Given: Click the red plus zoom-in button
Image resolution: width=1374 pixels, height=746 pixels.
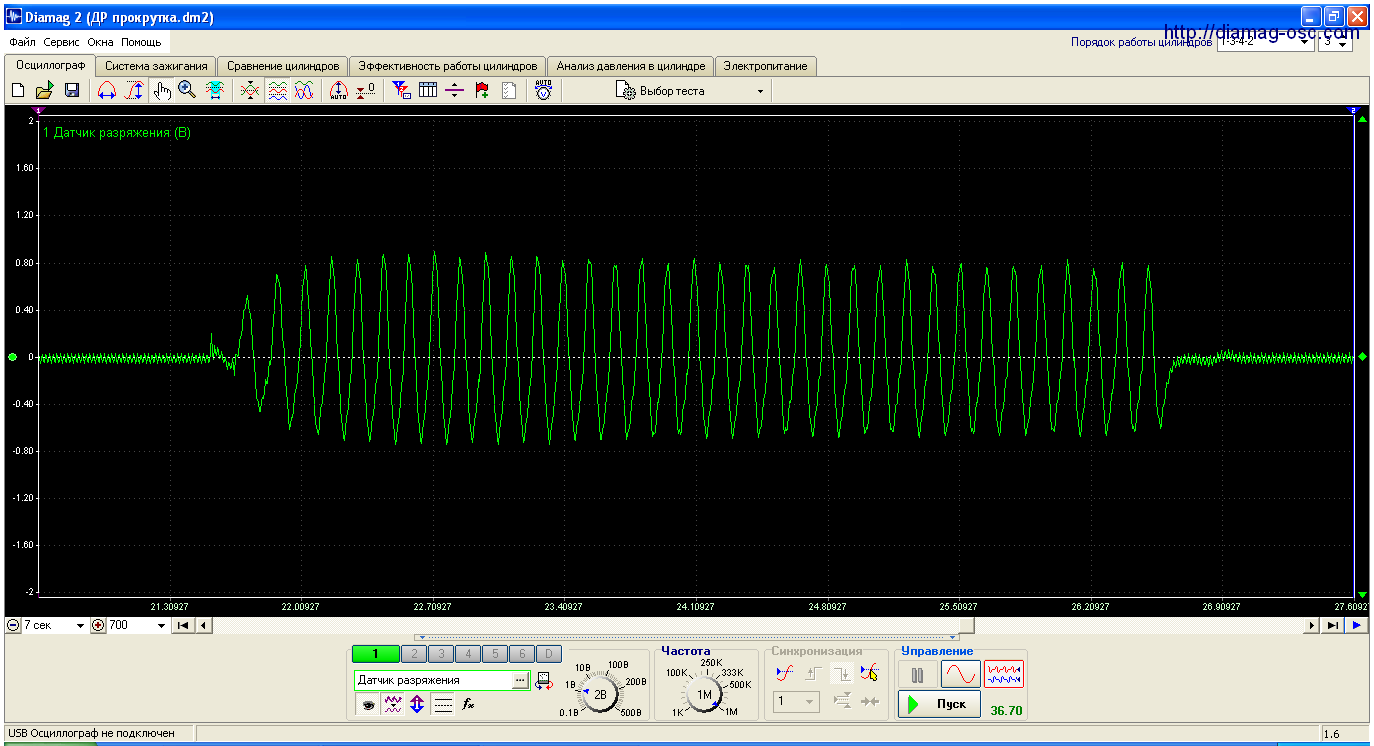Looking at the screenshot, I should [x=98, y=625].
